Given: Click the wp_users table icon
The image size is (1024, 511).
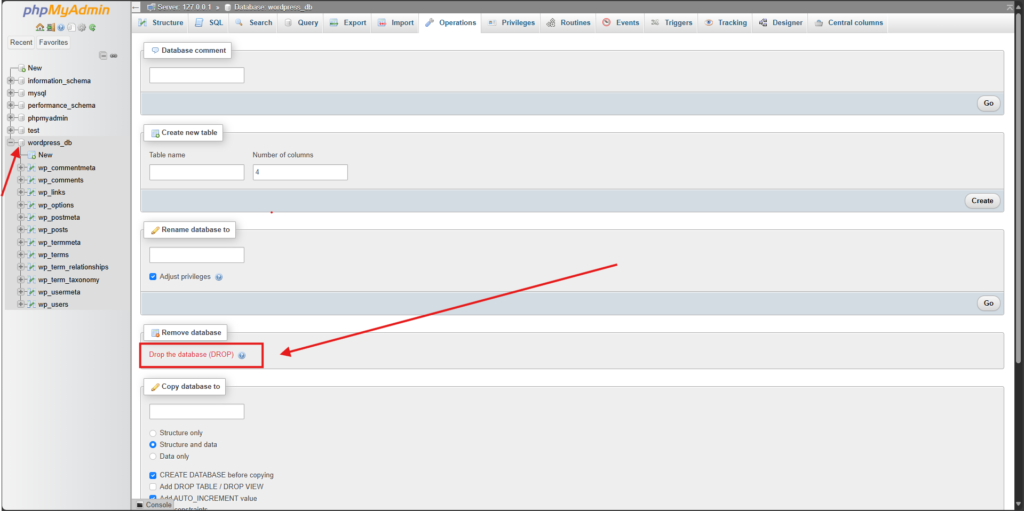Looking at the screenshot, I should pos(31,305).
